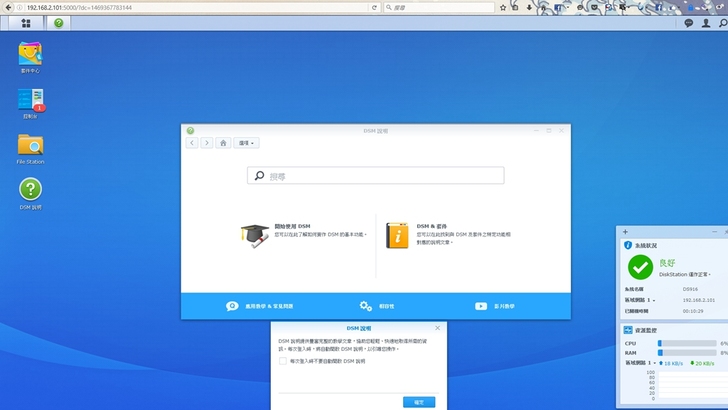Viewport: 728px width, 410px height.
Task: Click the browser back arrow
Action: coord(8,7)
